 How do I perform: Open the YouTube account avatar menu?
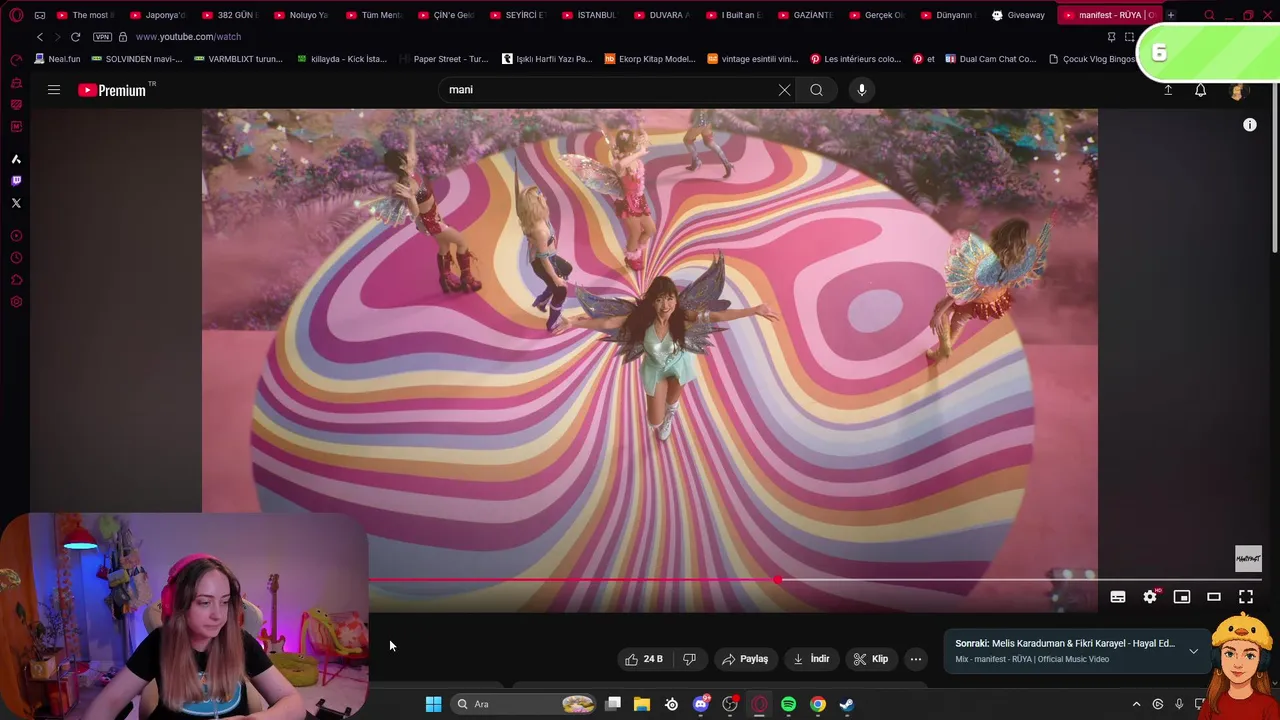tap(1237, 90)
